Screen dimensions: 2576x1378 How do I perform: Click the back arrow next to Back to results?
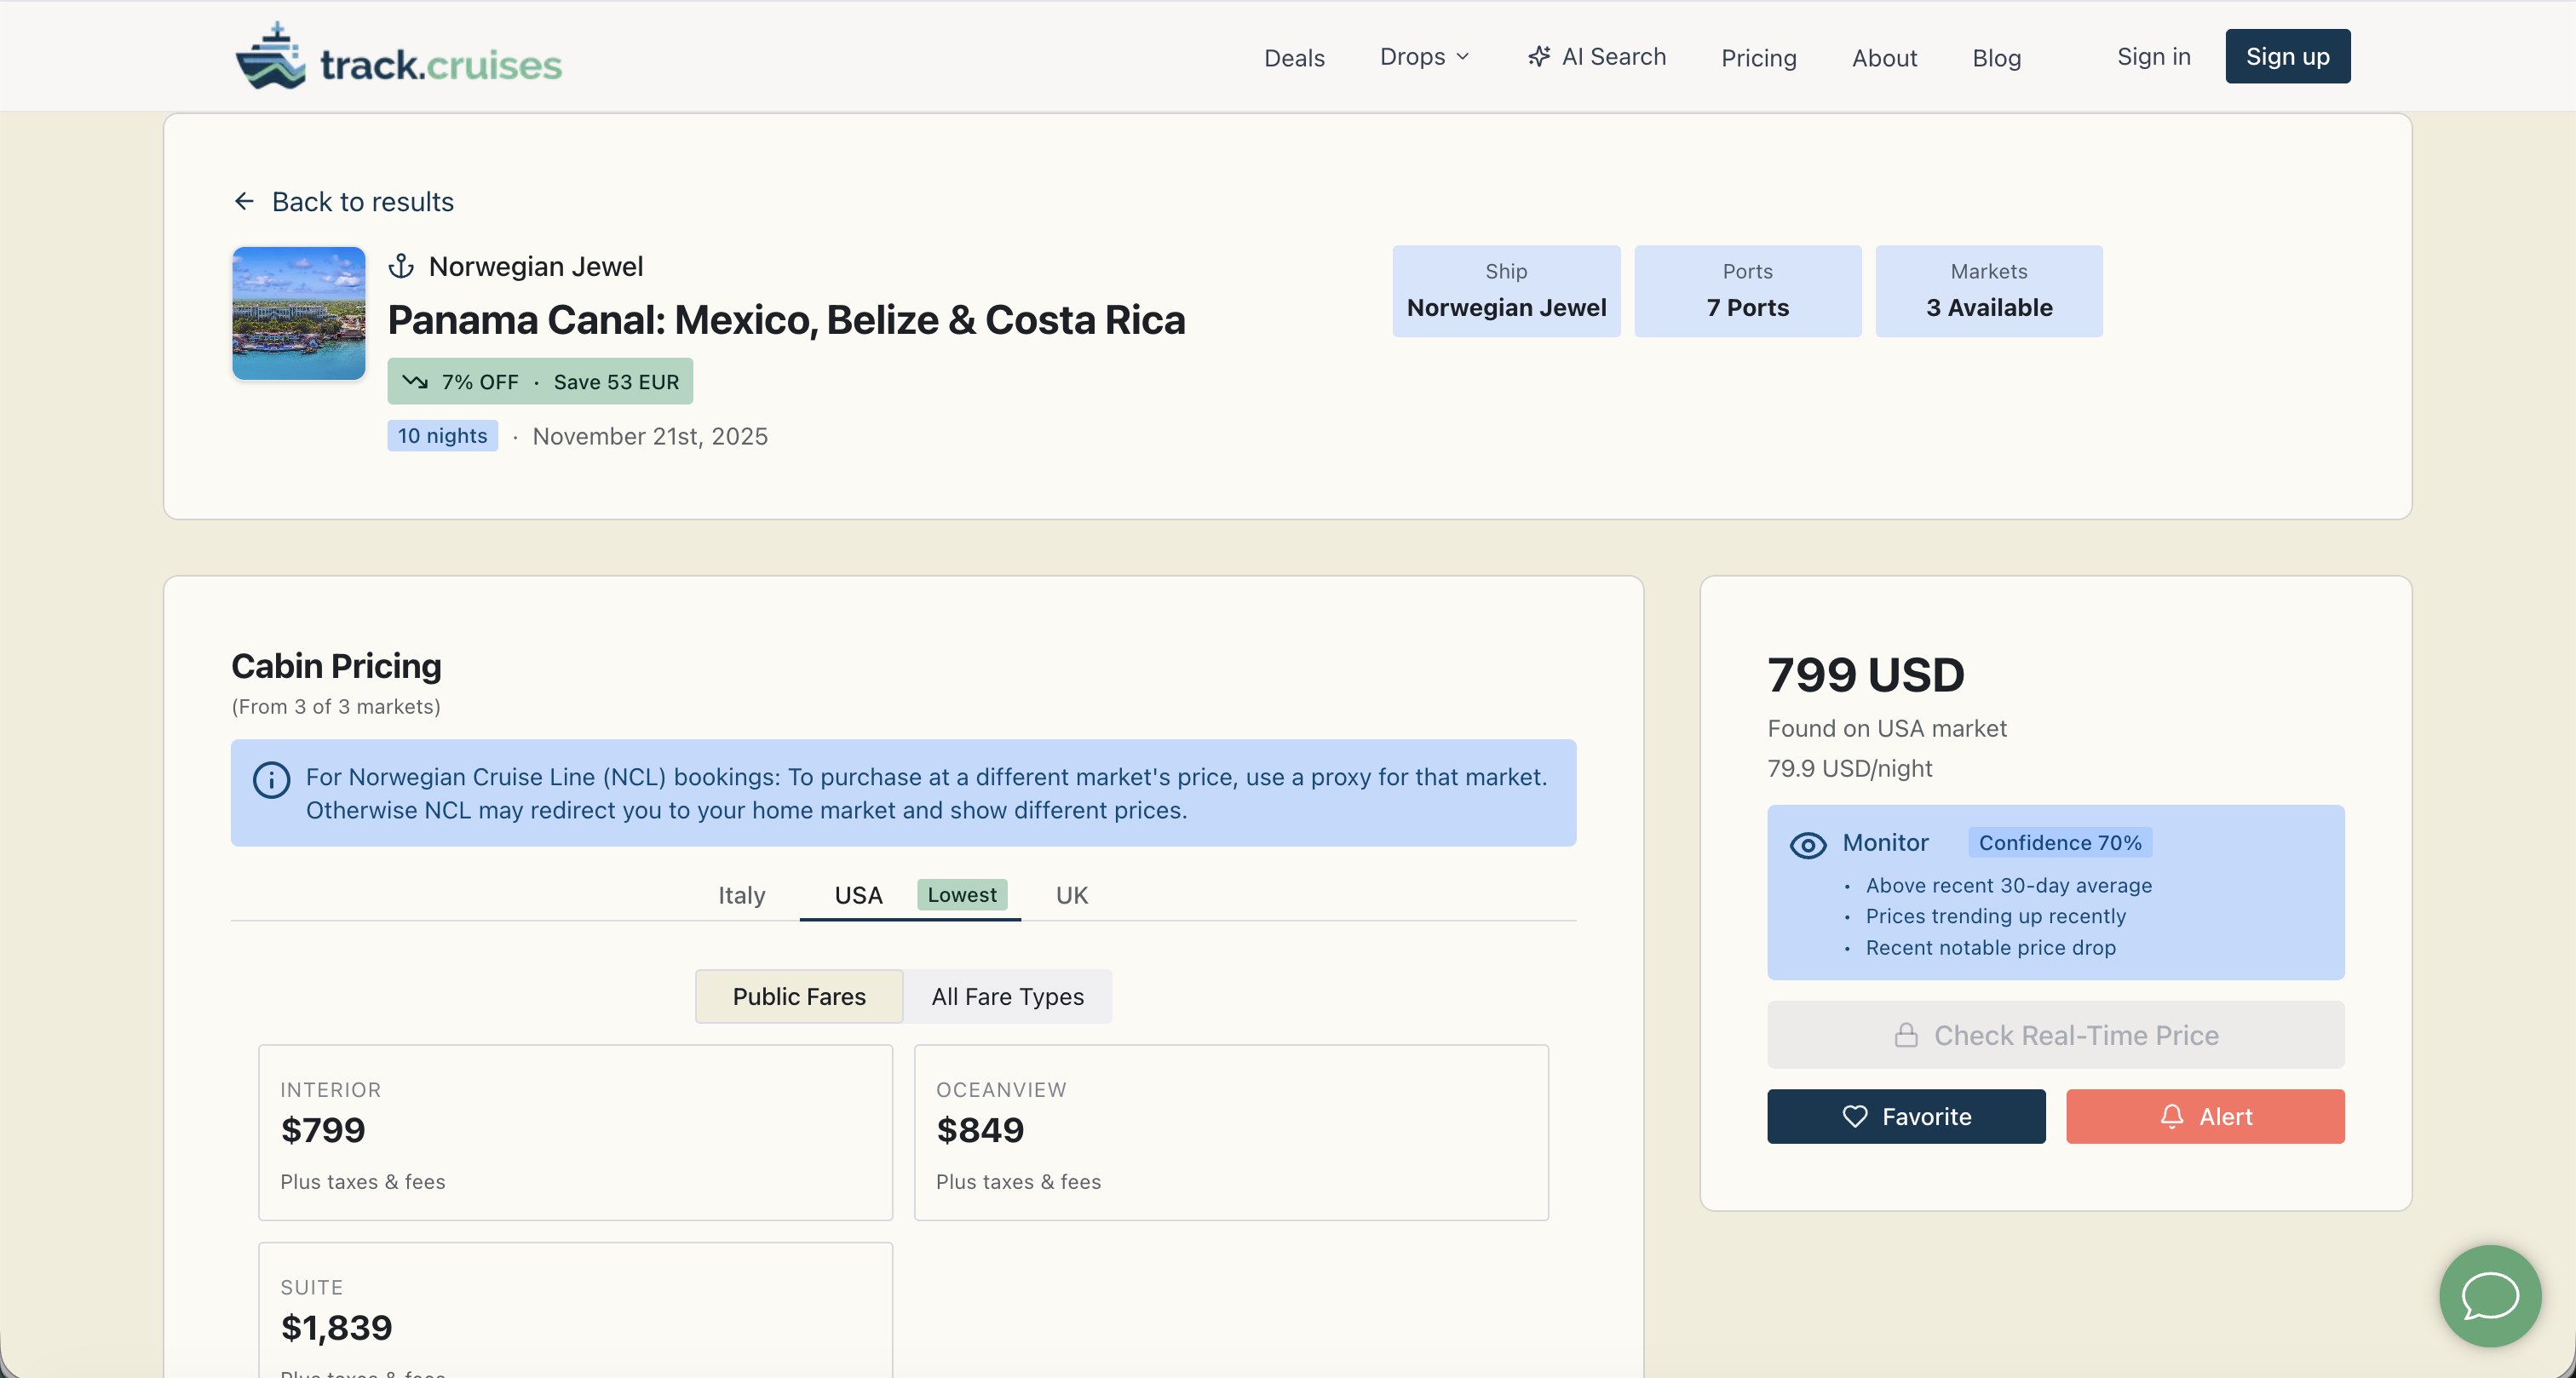click(x=244, y=201)
